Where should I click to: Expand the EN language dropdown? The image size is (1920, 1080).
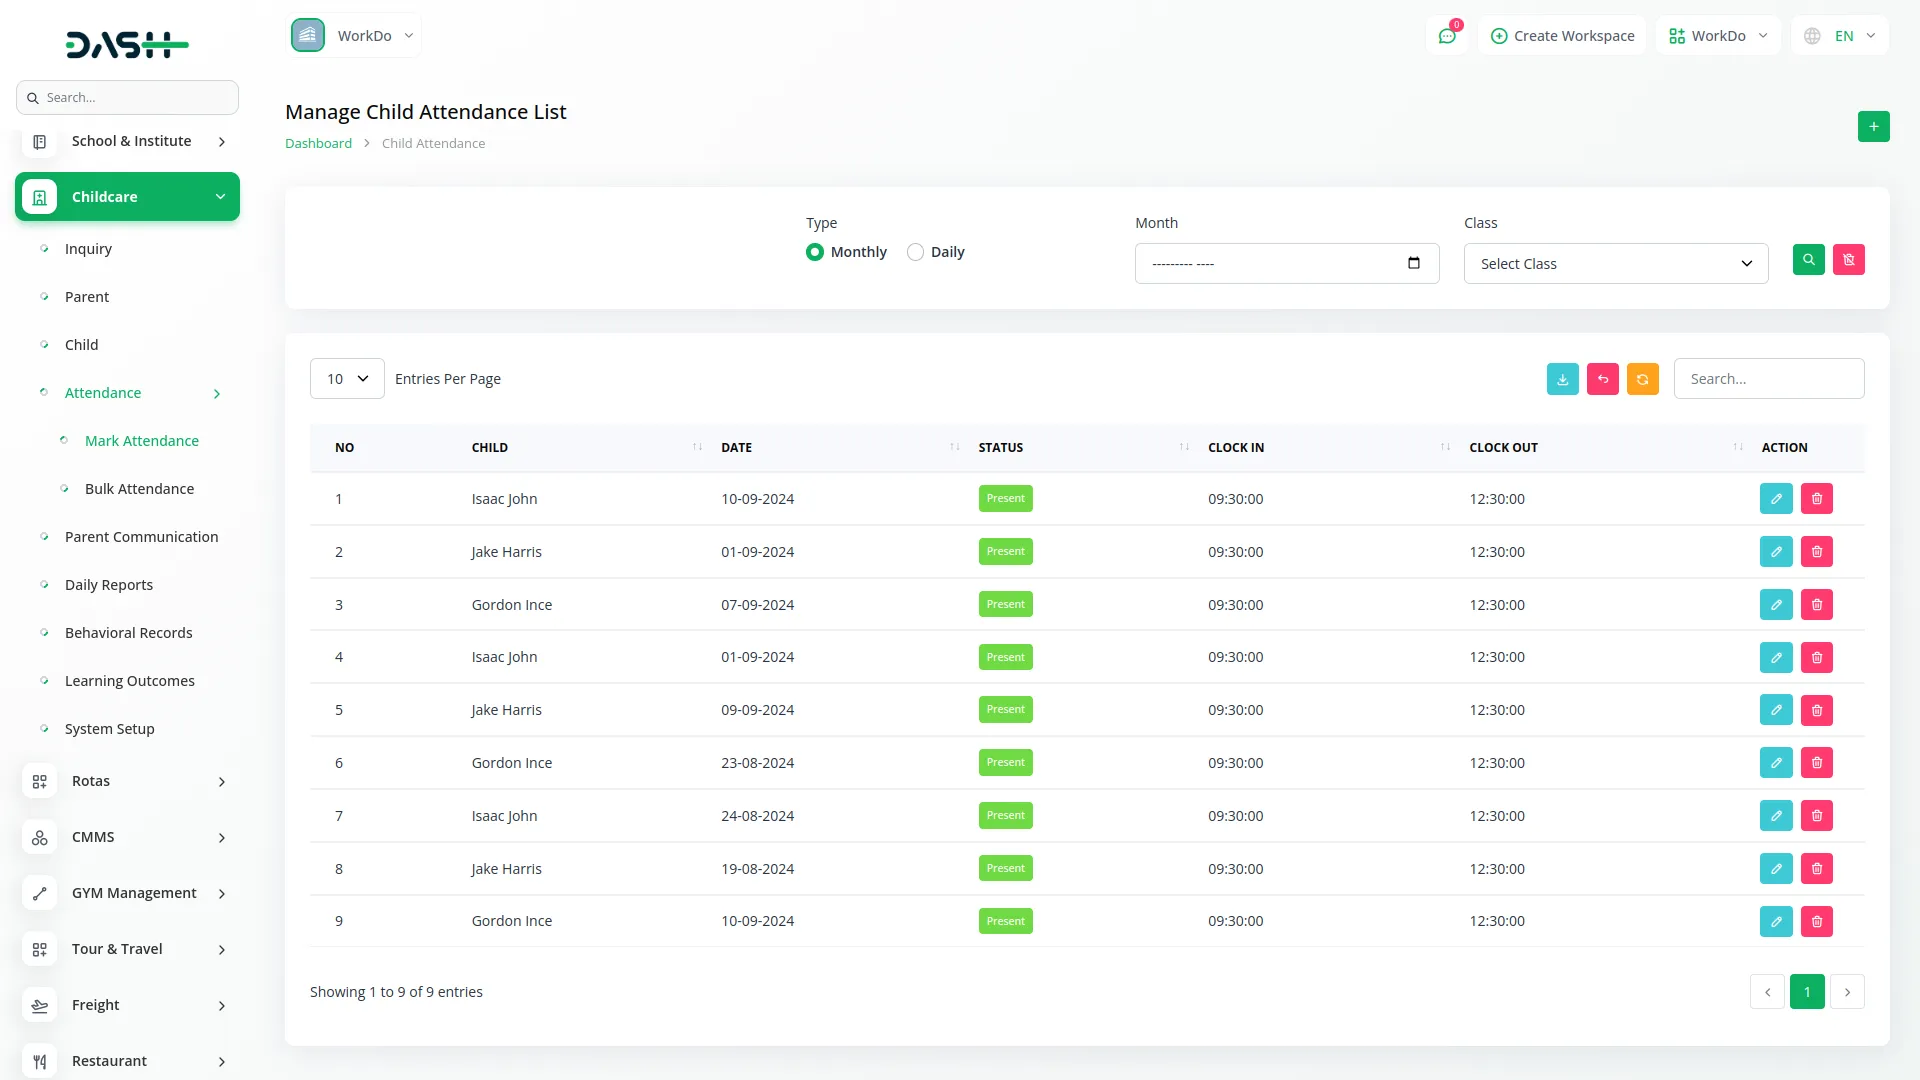coord(1841,36)
